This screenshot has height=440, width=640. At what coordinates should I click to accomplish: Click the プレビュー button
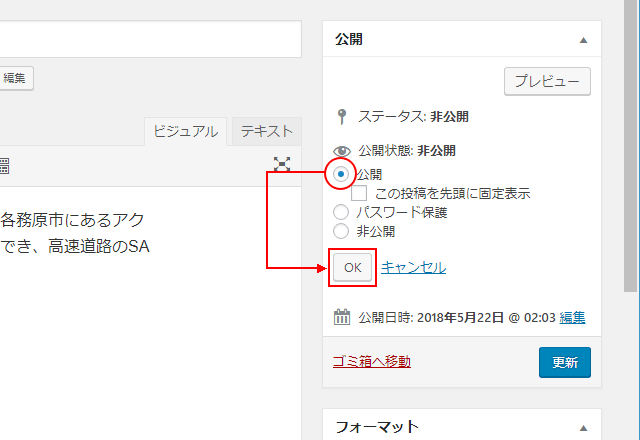coord(547,81)
